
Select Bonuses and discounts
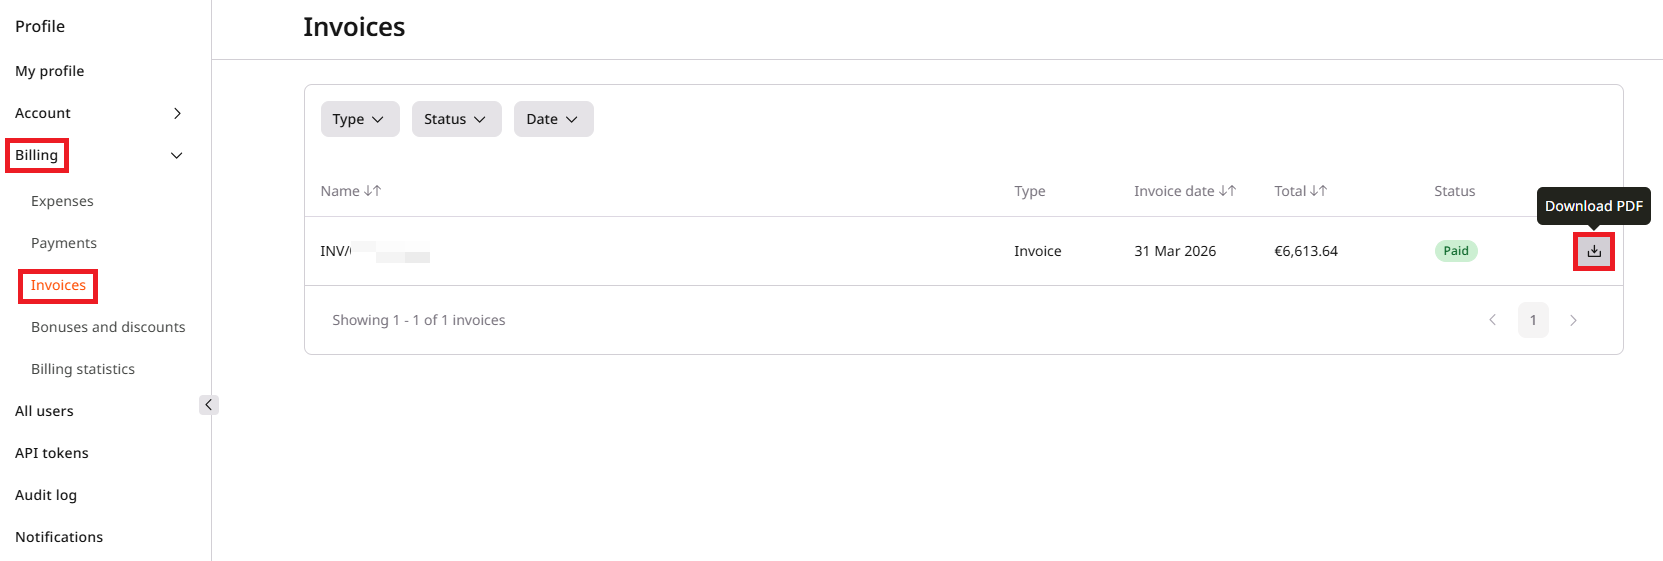pos(108,327)
